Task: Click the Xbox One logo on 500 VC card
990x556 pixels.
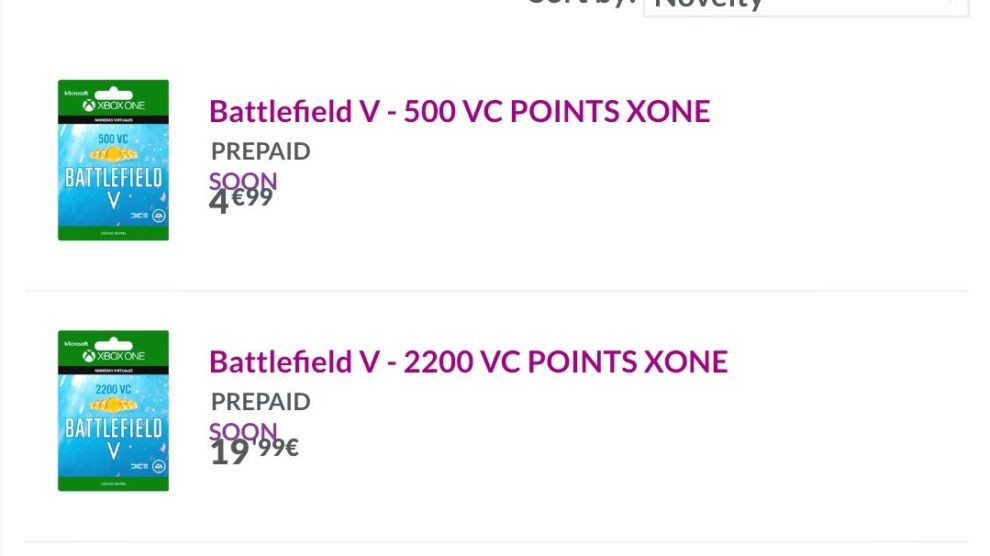Action: (x=113, y=105)
